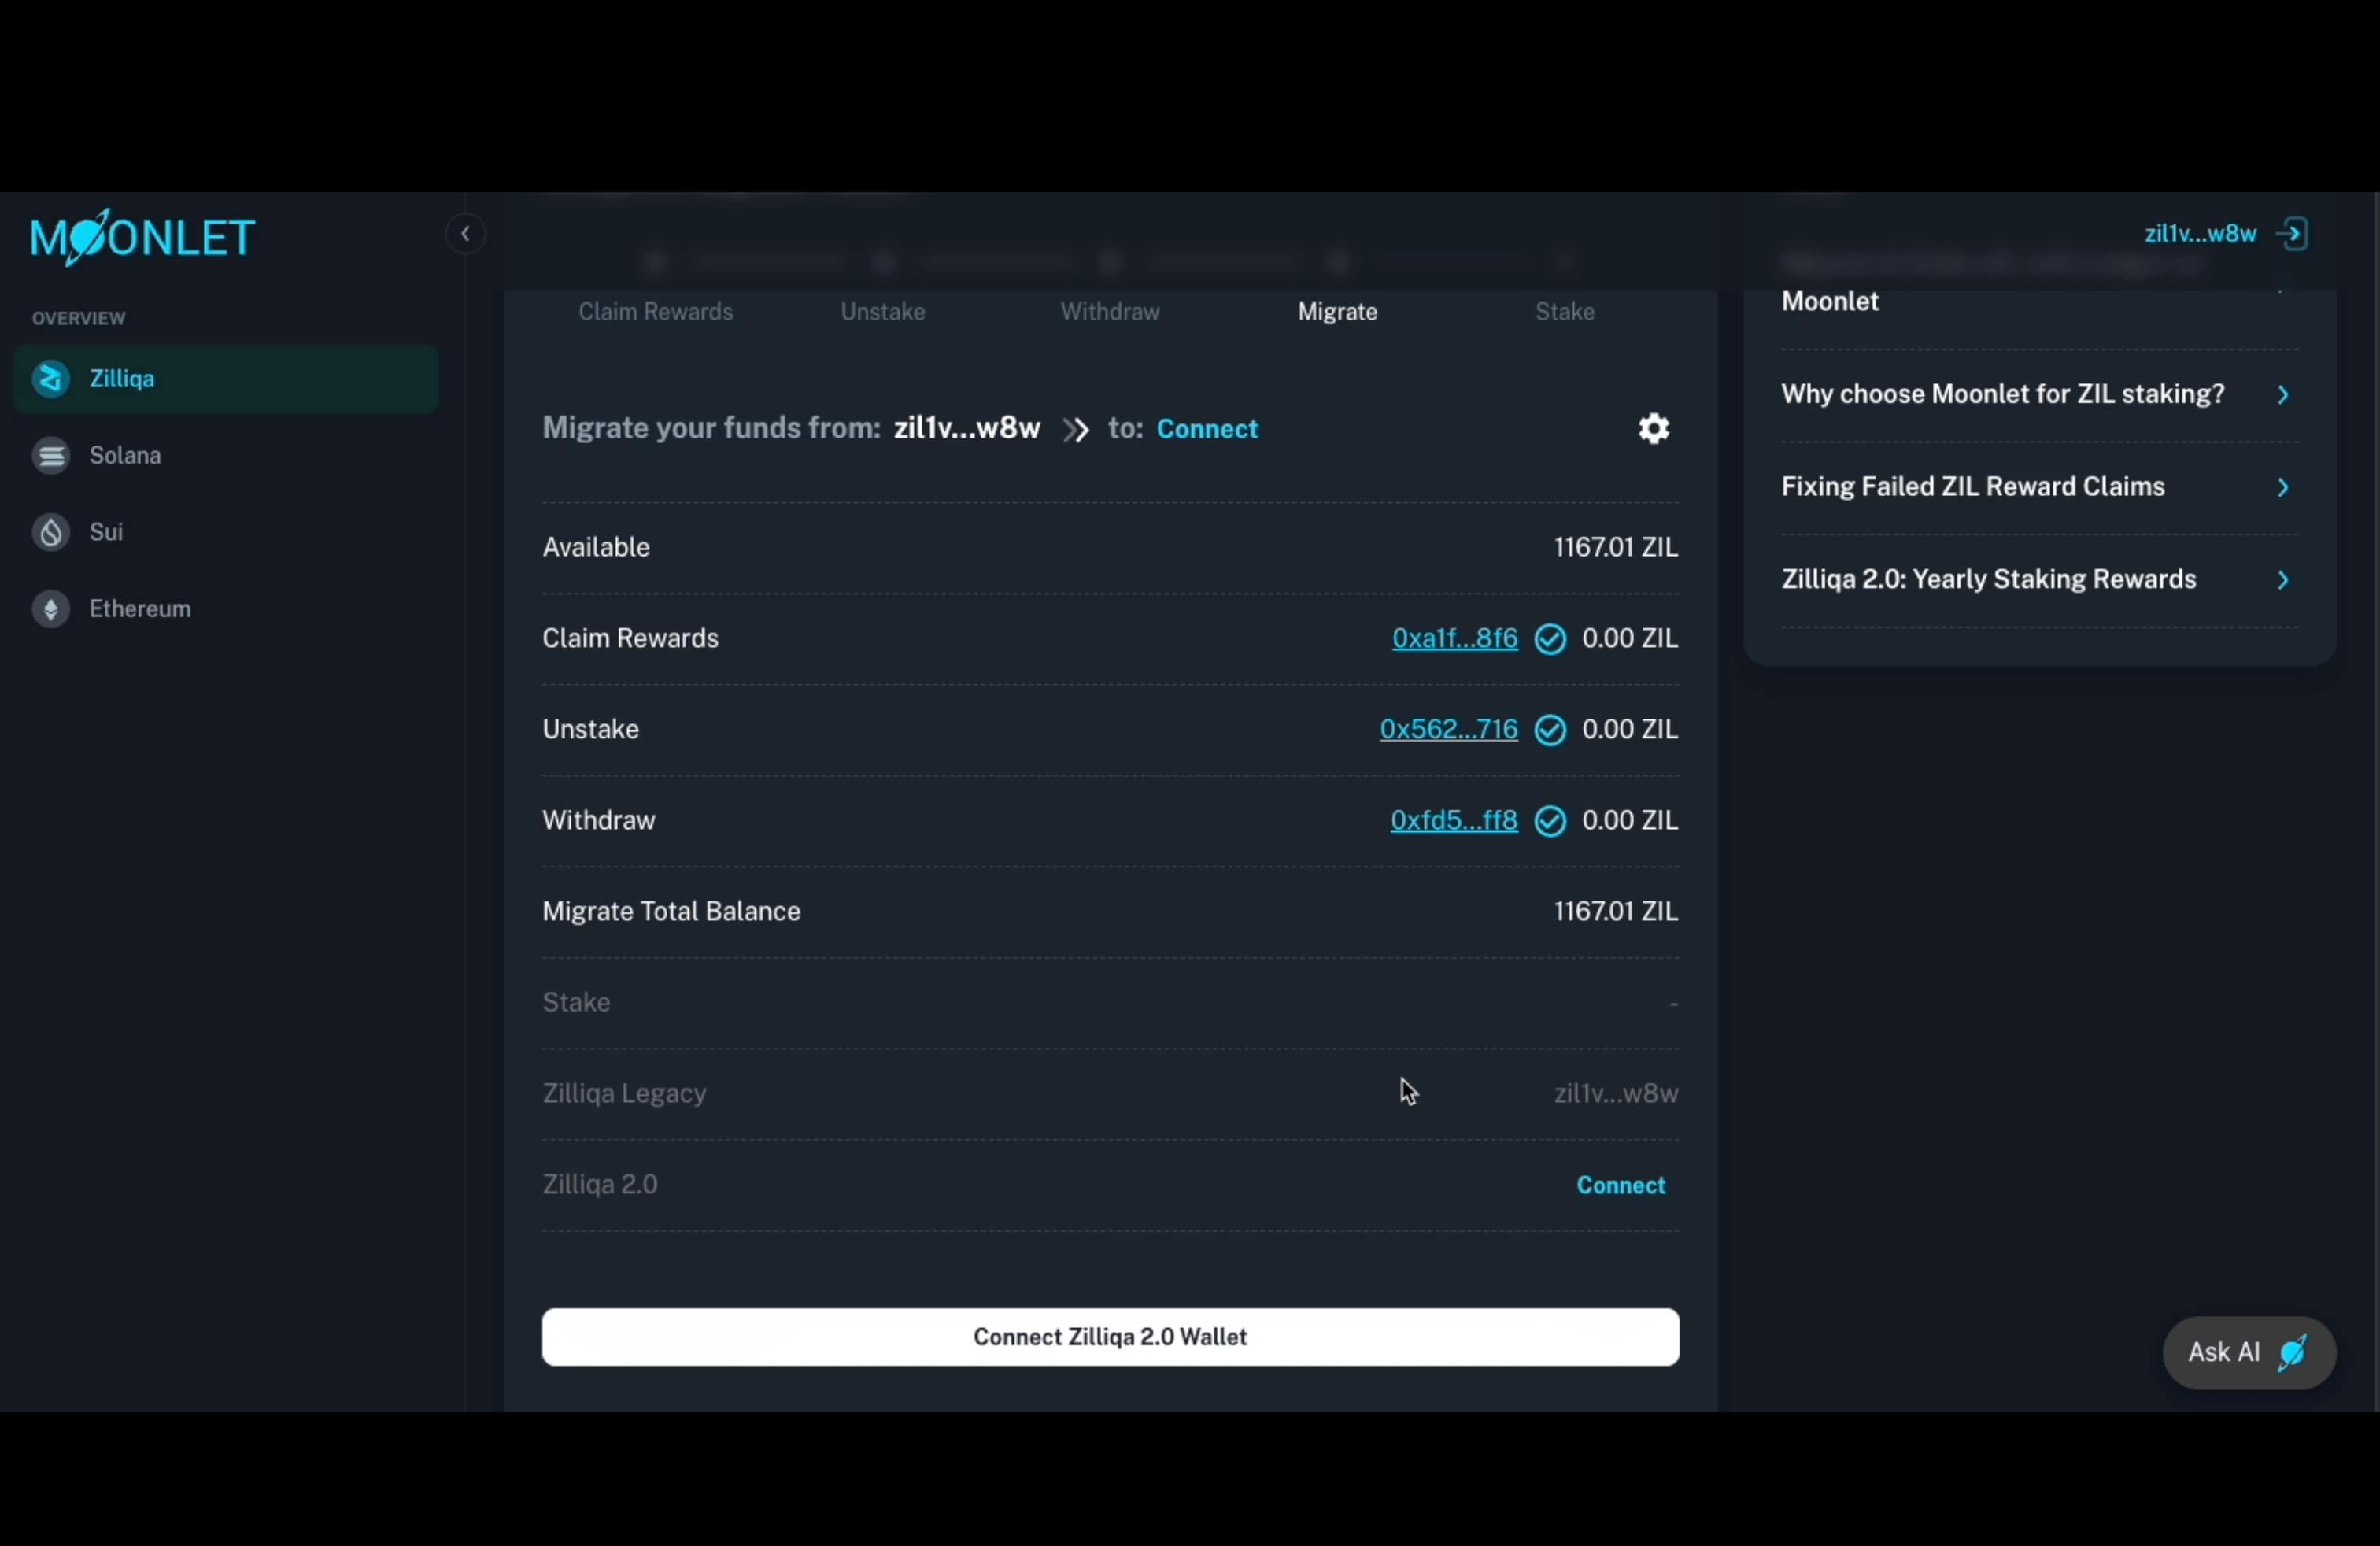Open transaction link 0xa1f...8f6
The height and width of the screenshot is (1546, 2380).
coord(1455,638)
